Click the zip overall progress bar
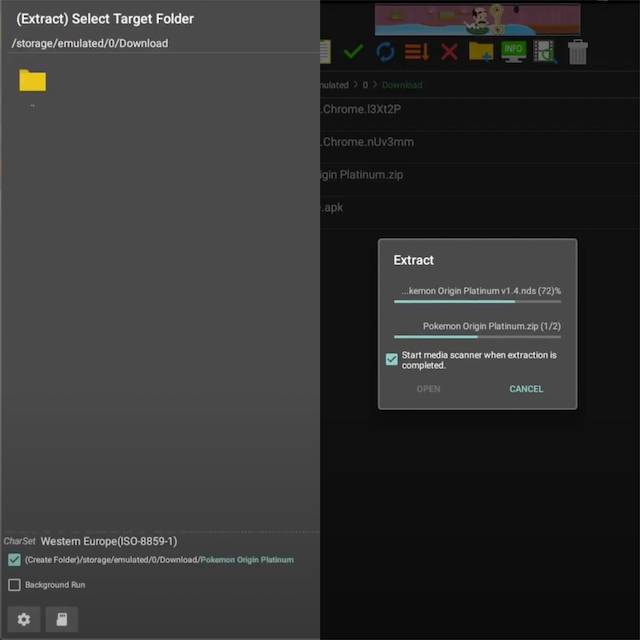Screen dimensions: 640x640 coord(477,337)
